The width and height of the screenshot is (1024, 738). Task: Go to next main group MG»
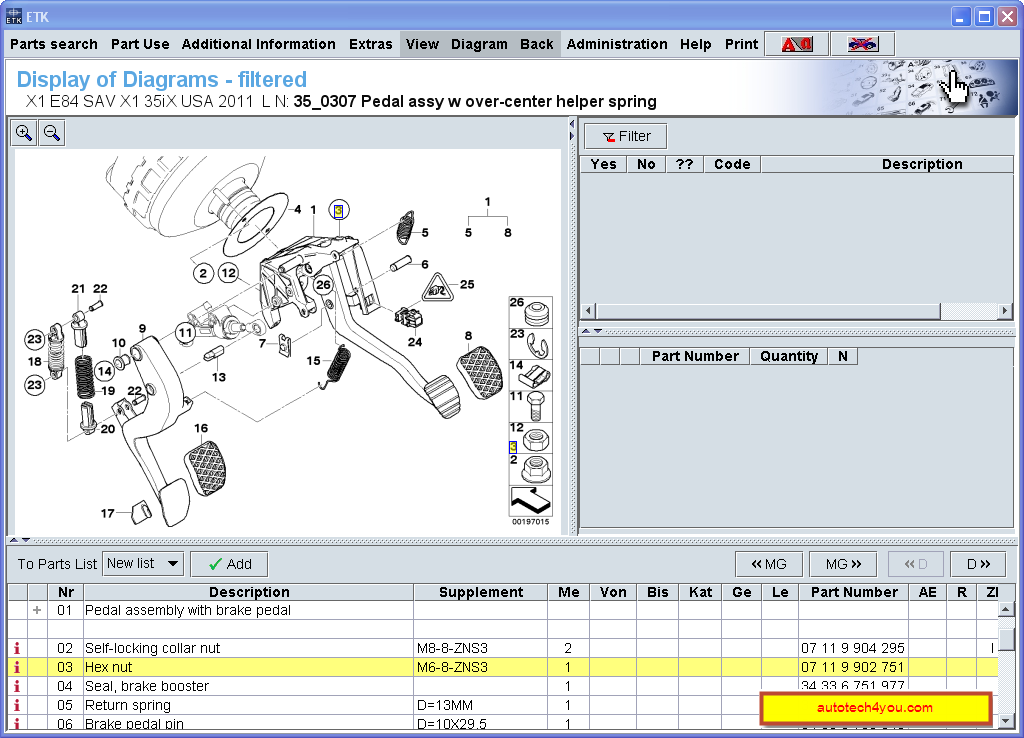click(843, 564)
